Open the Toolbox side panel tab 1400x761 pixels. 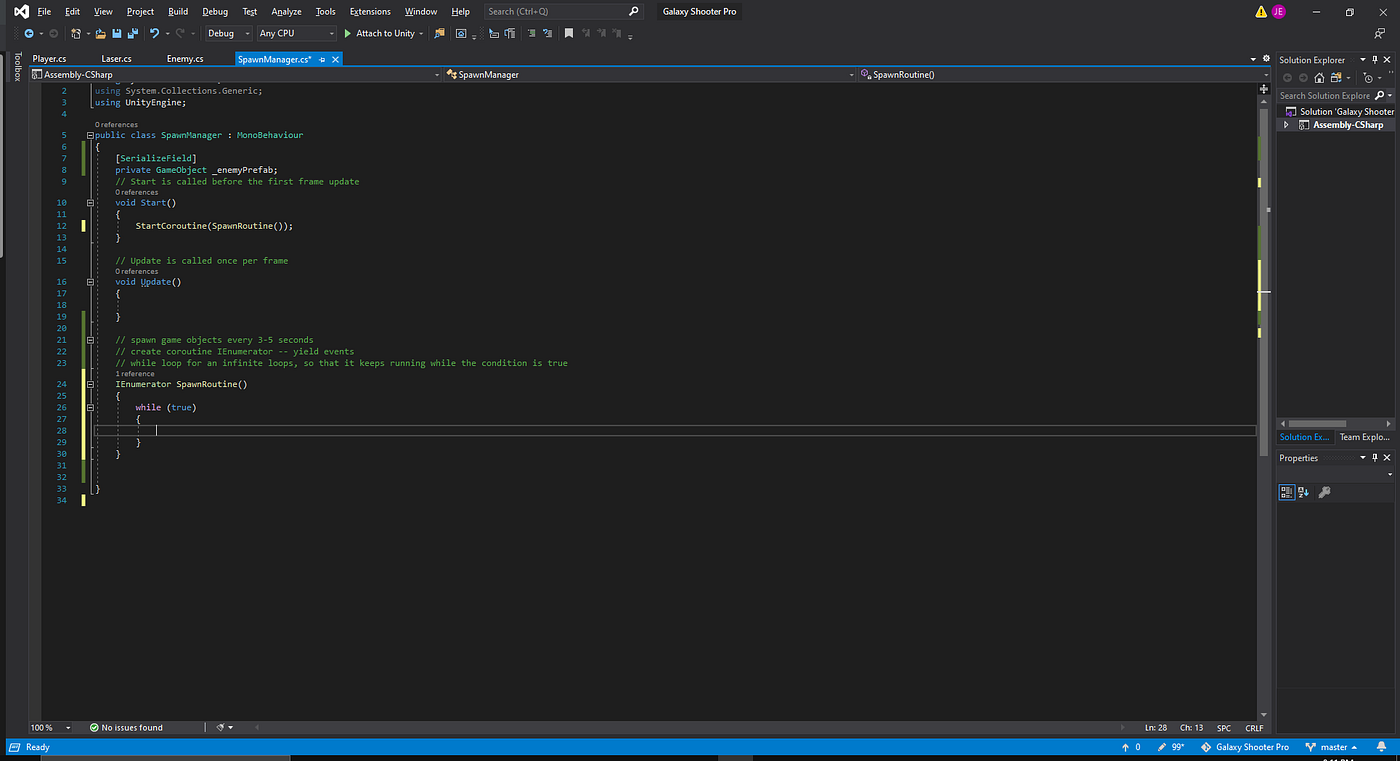click(17, 66)
